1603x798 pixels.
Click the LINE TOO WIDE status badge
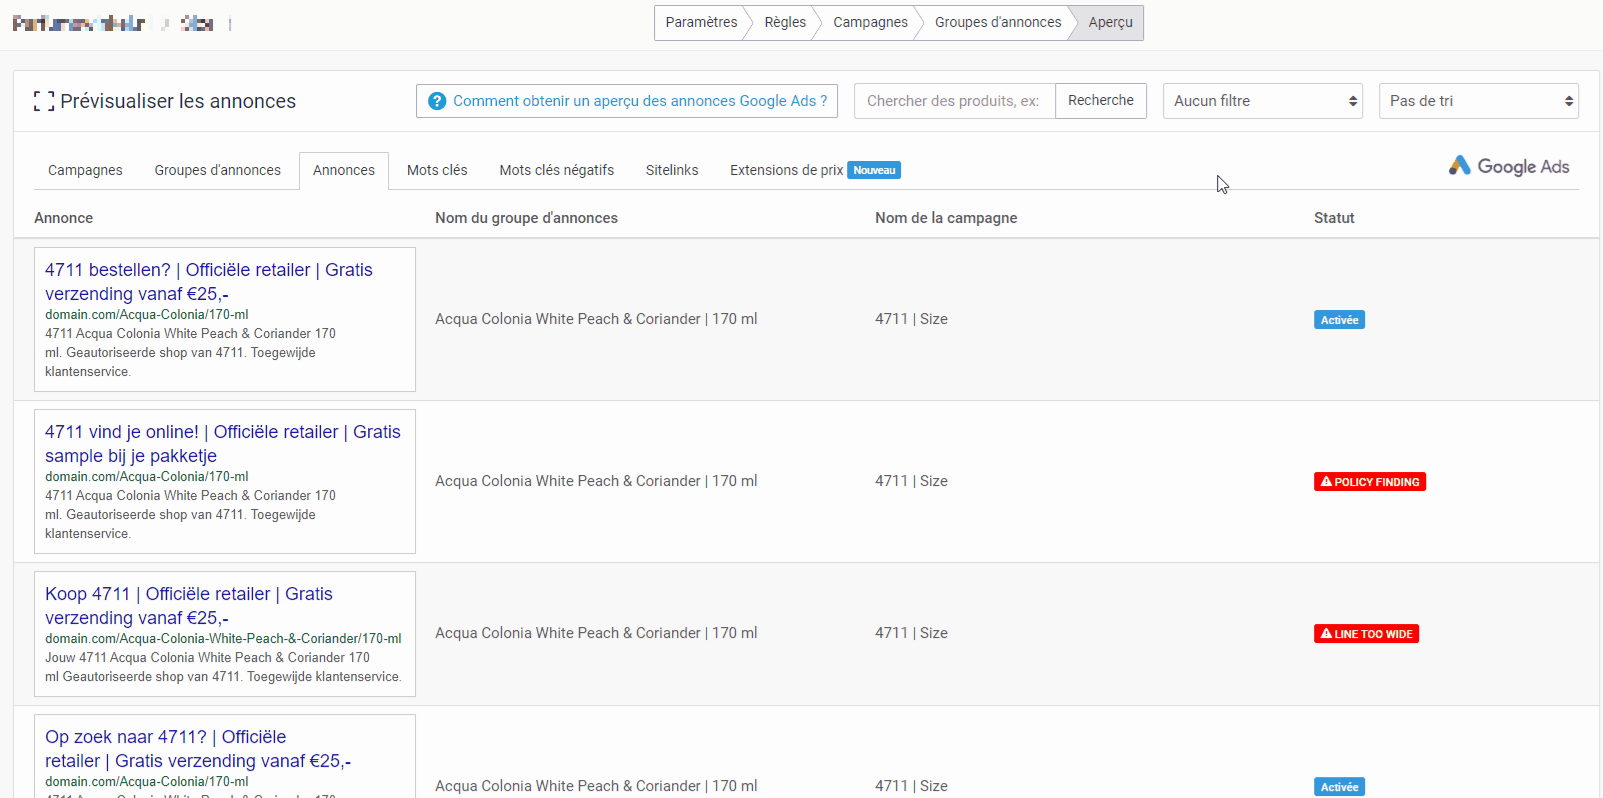[1366, 634]
